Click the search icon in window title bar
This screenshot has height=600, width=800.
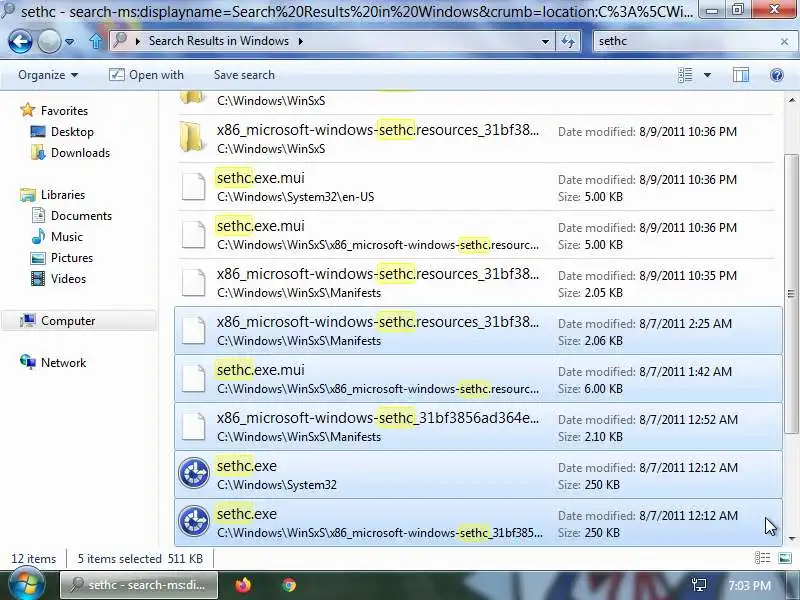(7, 9)
